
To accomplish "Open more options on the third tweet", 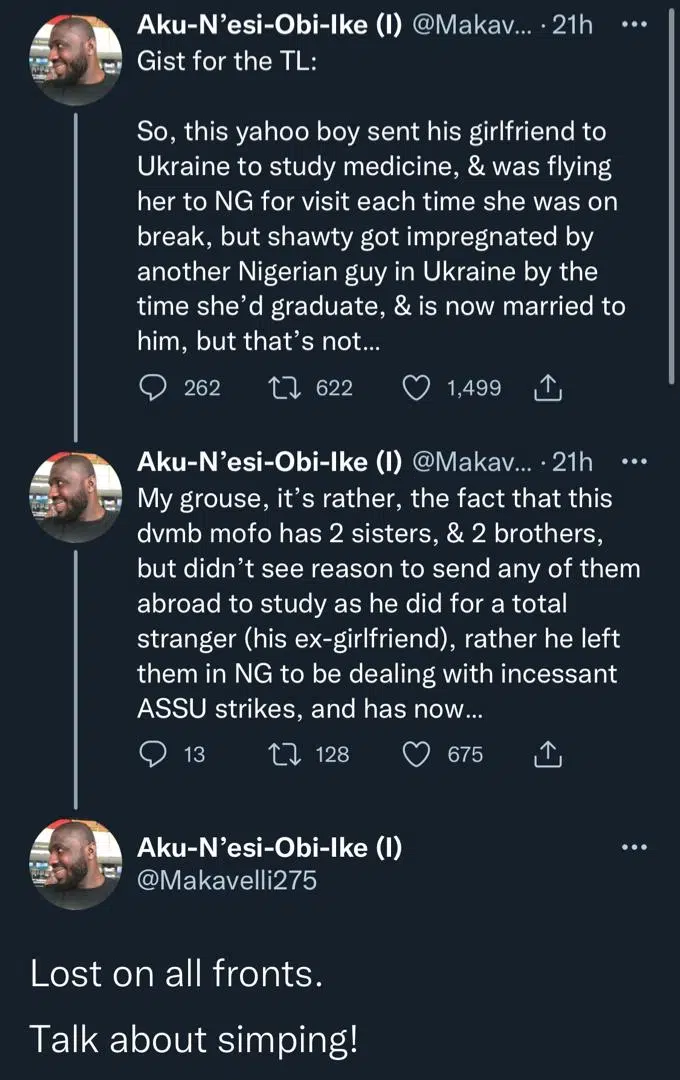I will pyautogui.click(x=635, y=847).
